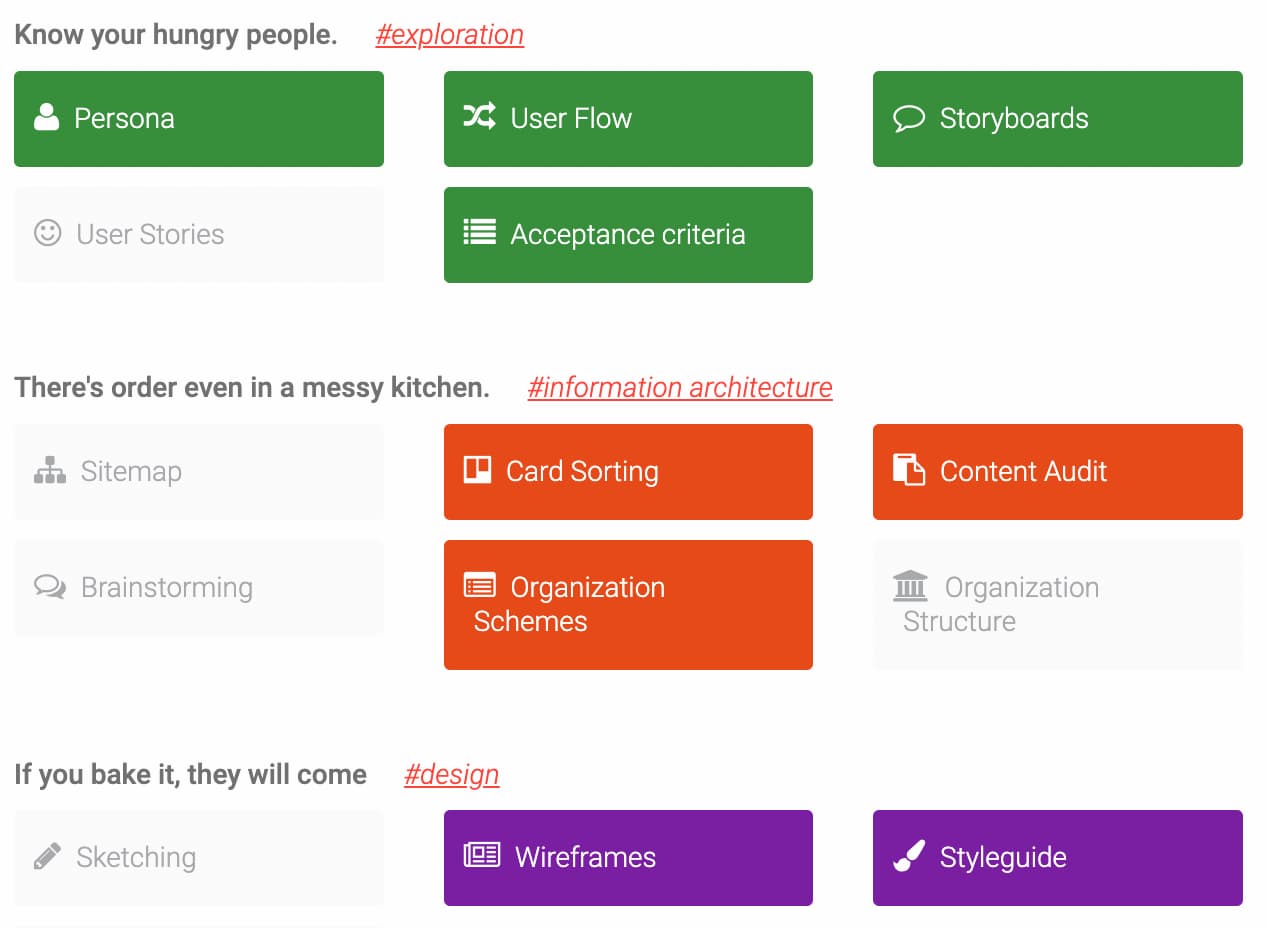Open the #information architecture link
Image resolution: width=1268 pixels, height=928 pixels.
679,387
